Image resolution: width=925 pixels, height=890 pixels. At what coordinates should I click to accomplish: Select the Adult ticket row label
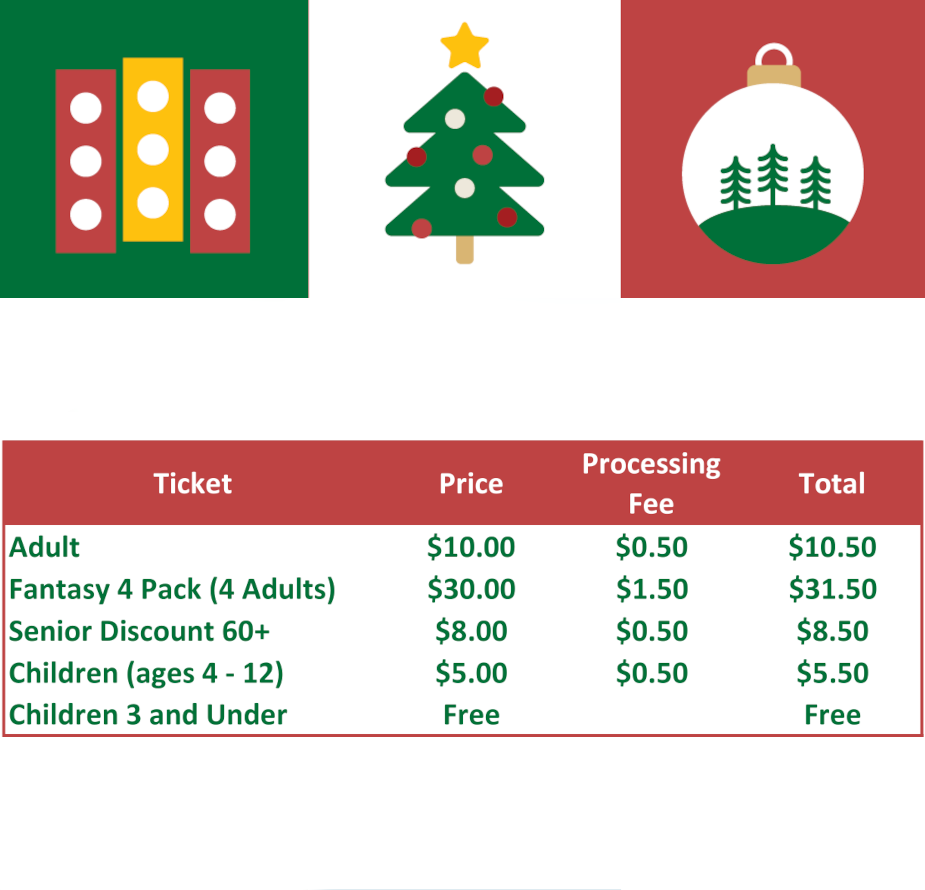tap(45, 547)
